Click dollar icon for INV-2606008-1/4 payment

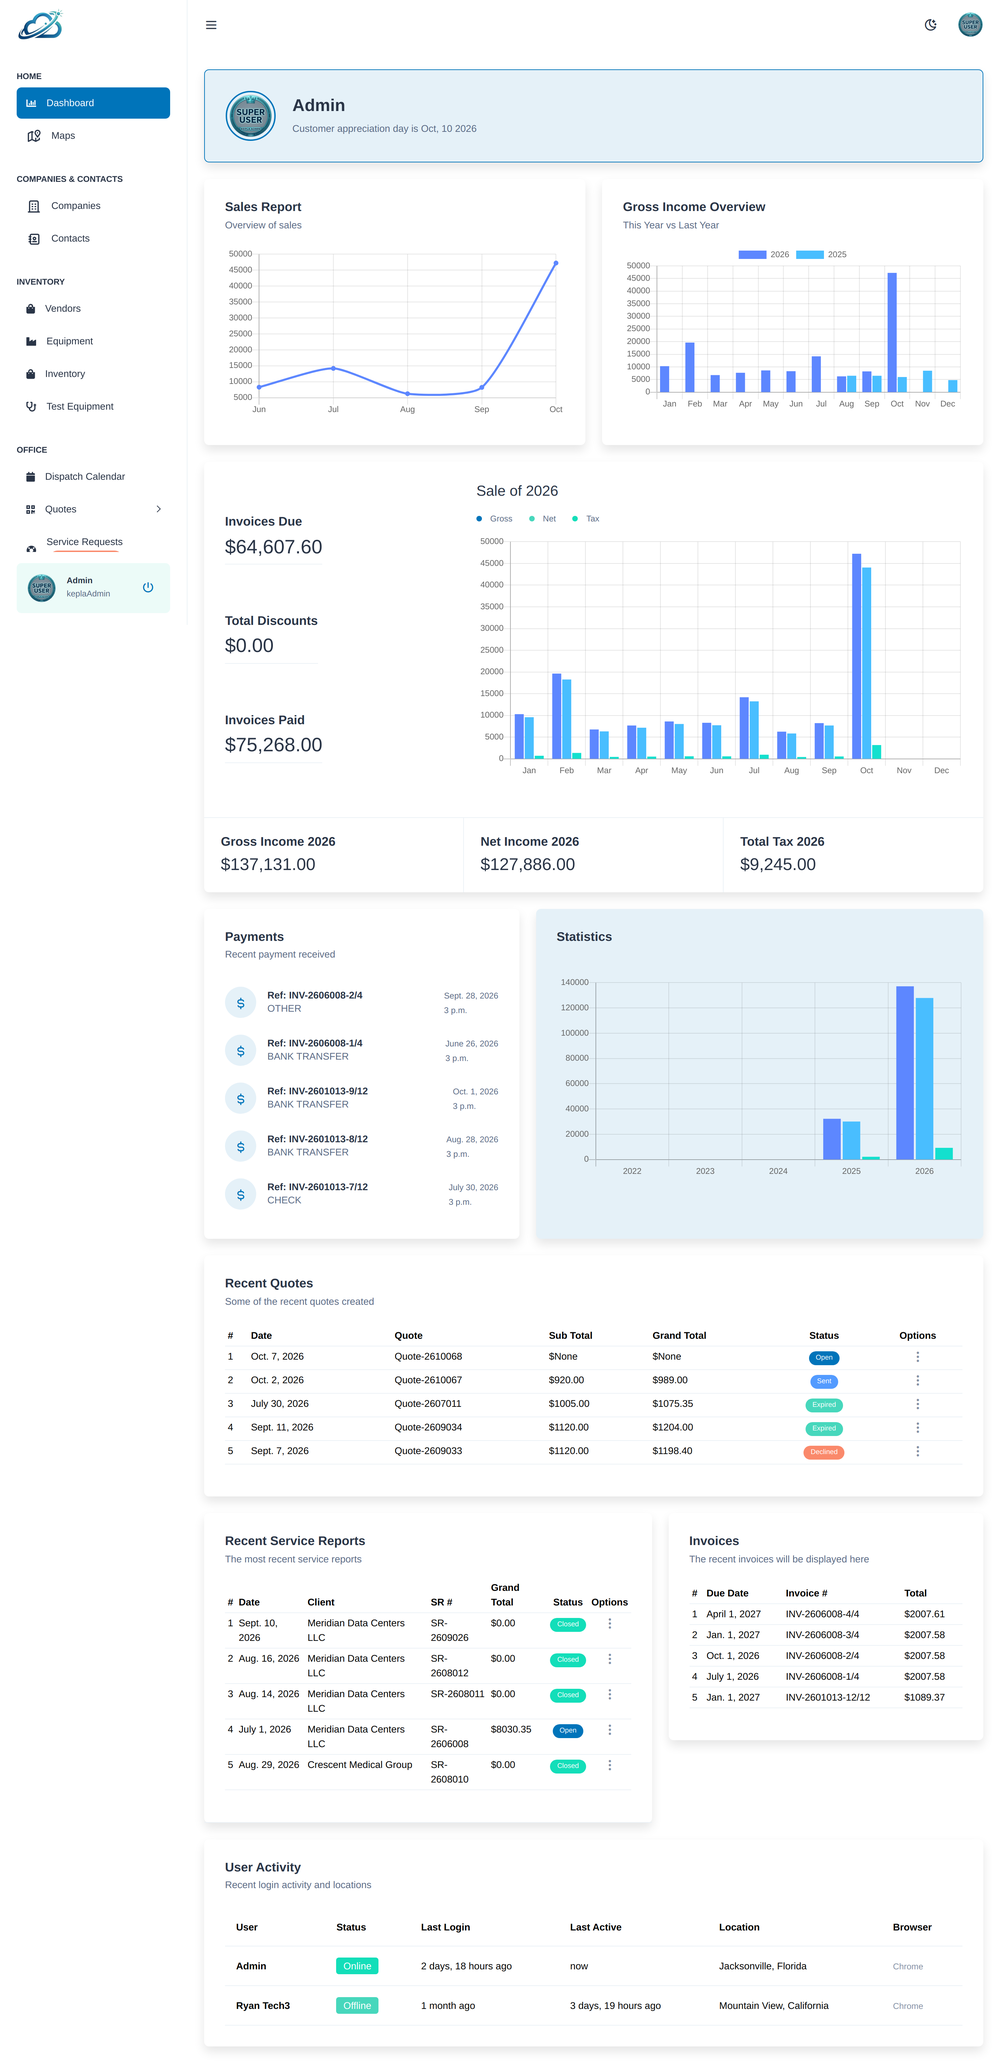[241, 1050]
